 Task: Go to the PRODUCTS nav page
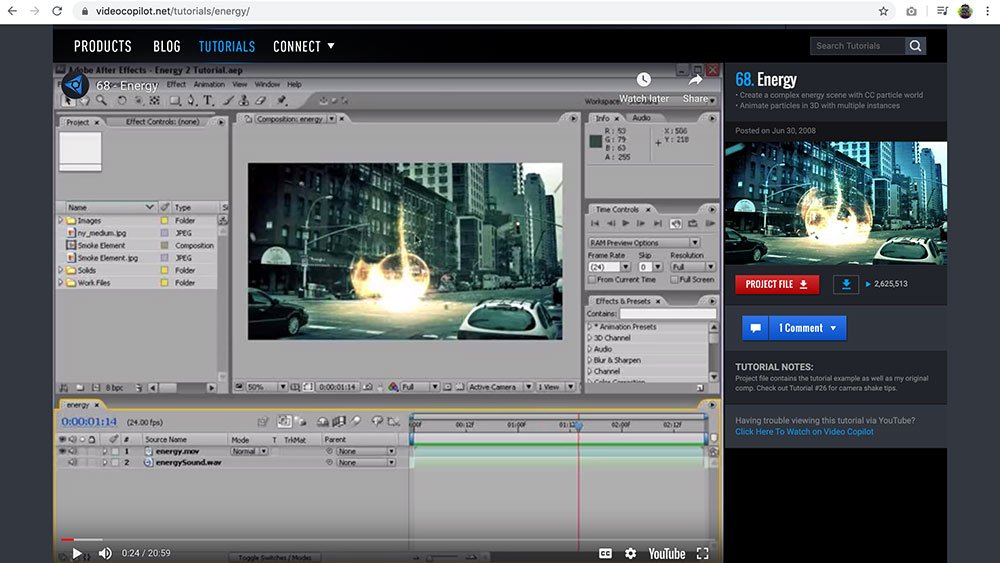pos(103,46)
